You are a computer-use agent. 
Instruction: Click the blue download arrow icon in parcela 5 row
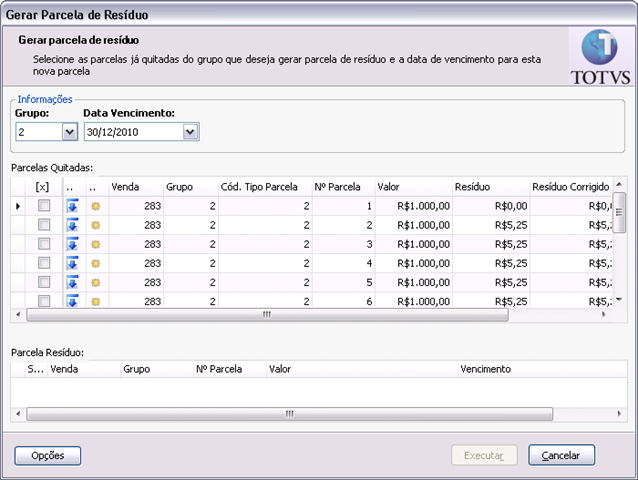(x=72, y=282)
